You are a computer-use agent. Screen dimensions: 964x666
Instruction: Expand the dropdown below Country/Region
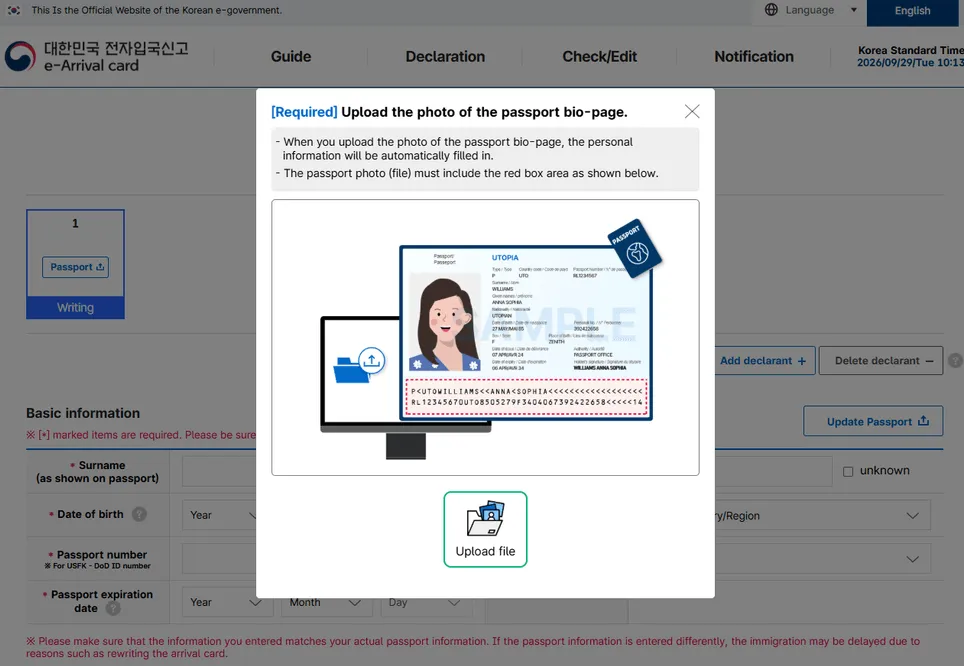point(823,558)
